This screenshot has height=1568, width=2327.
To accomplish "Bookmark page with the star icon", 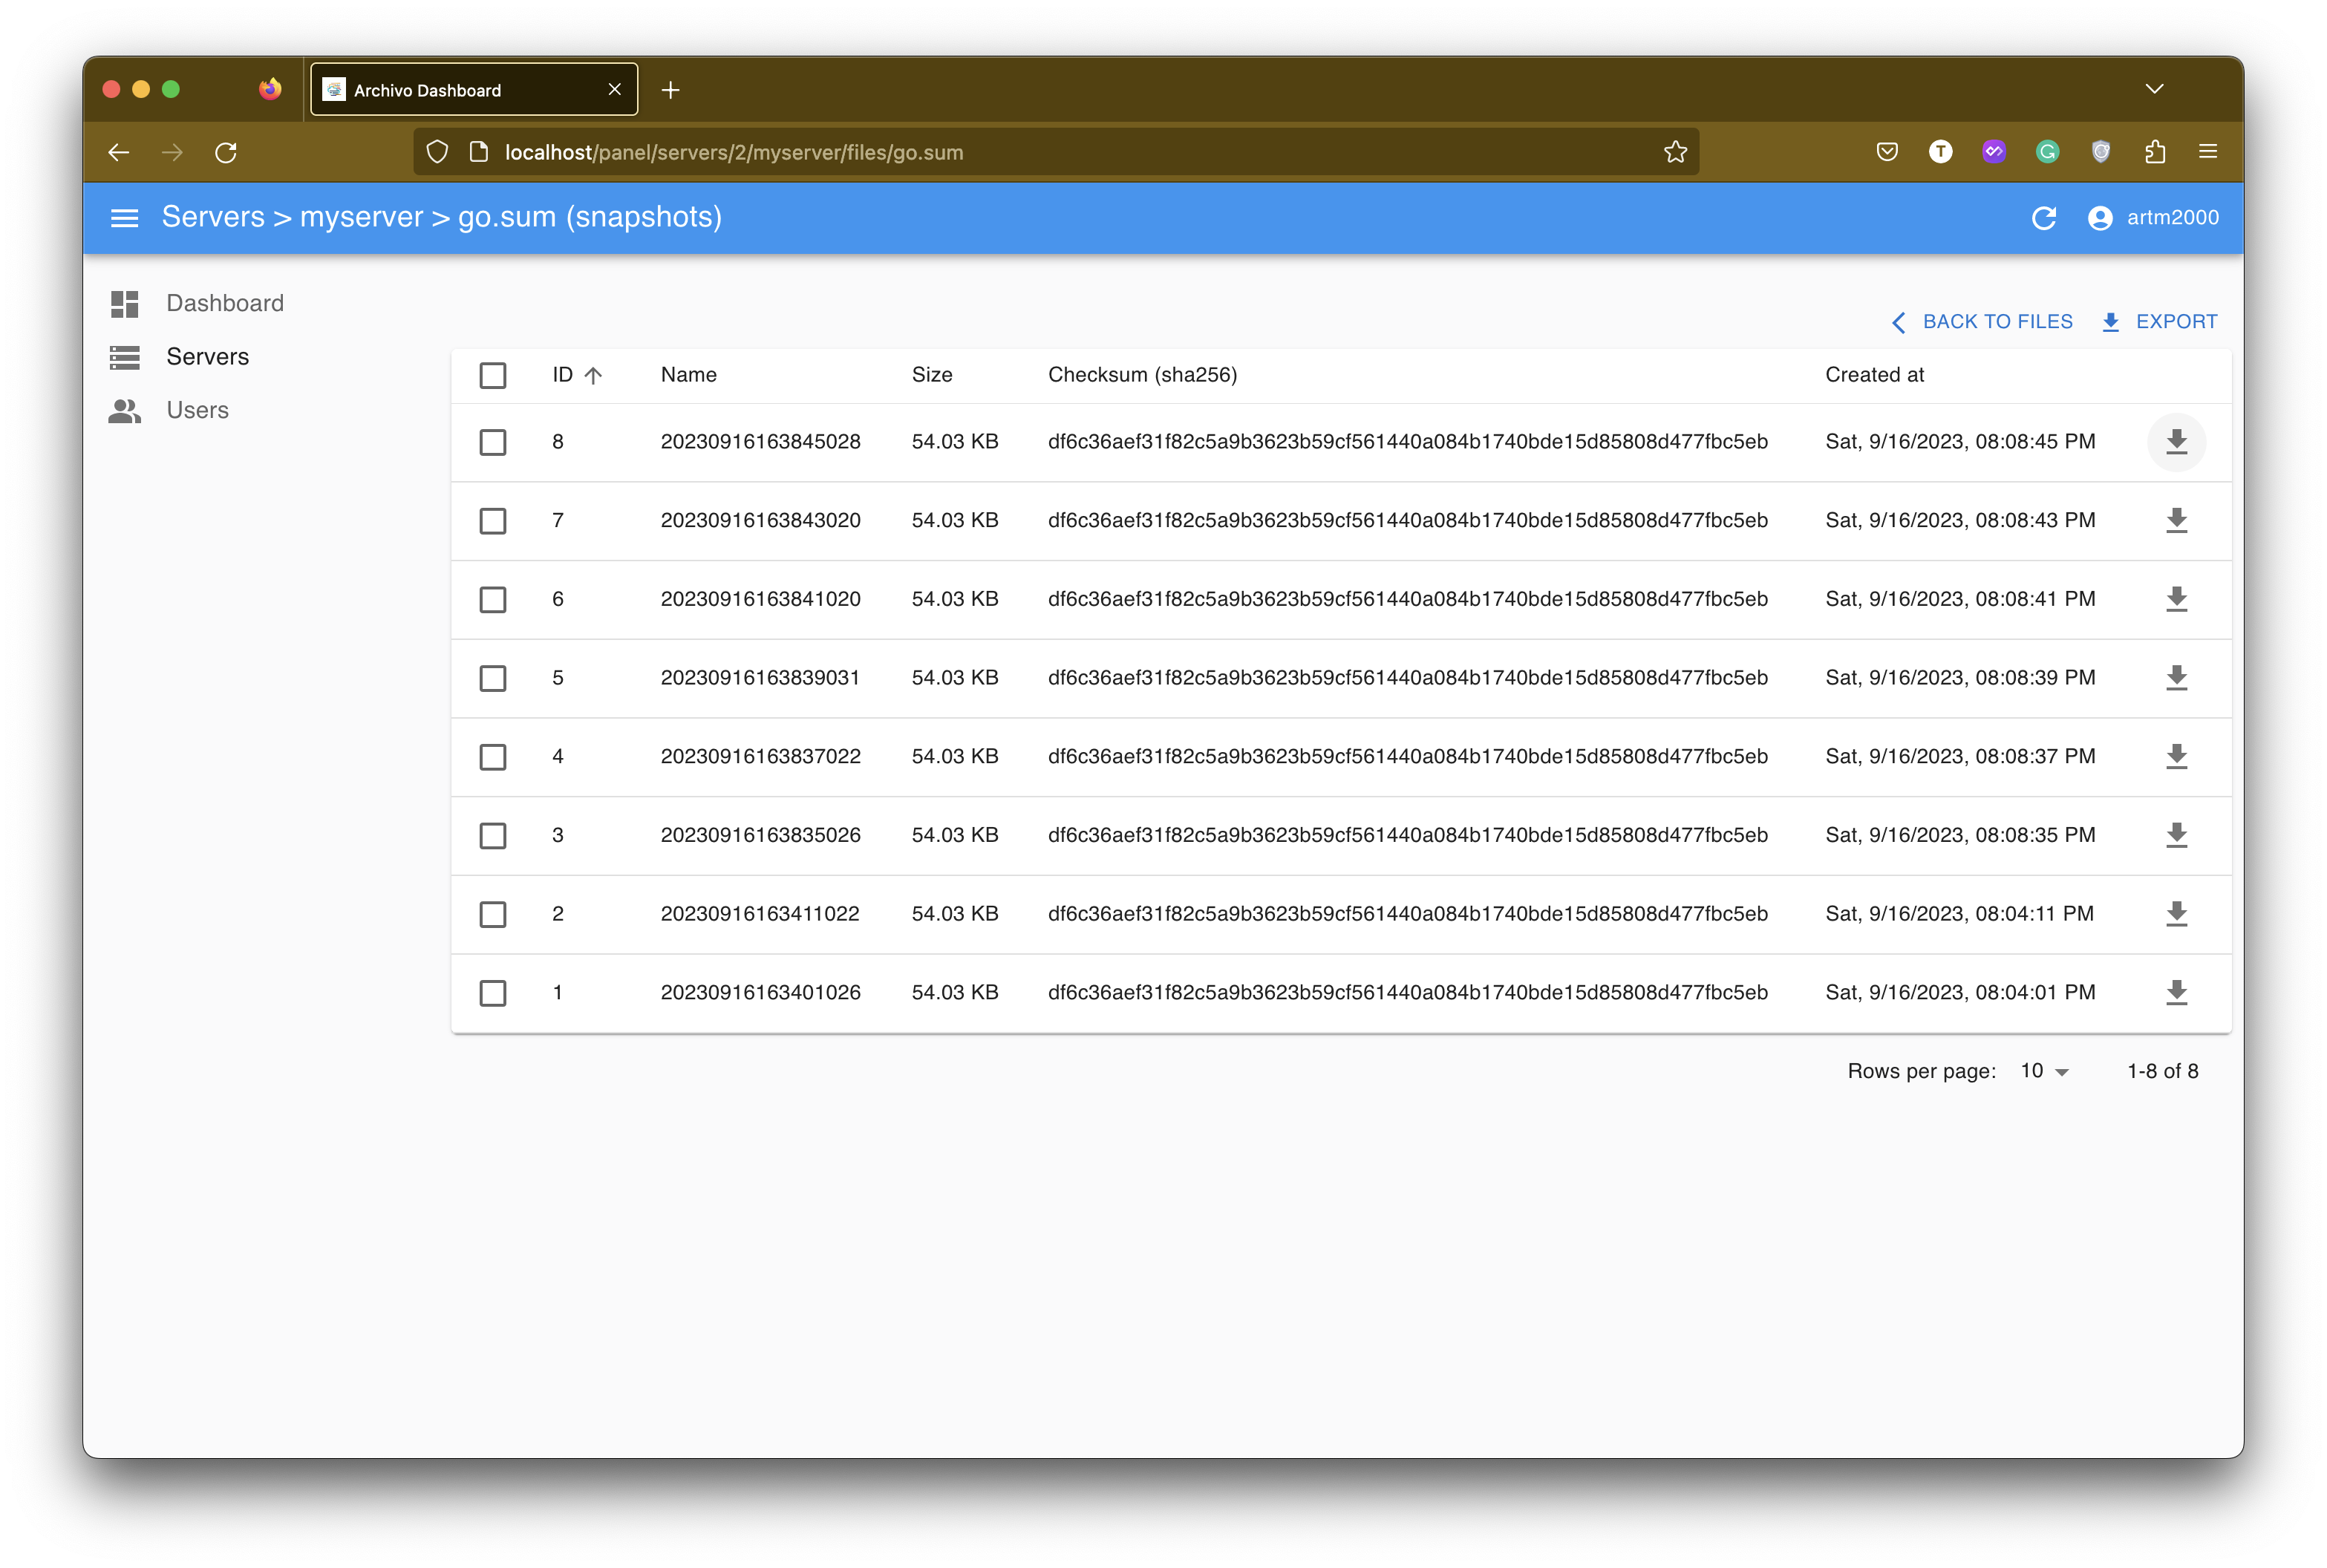I will point(1675,152).
